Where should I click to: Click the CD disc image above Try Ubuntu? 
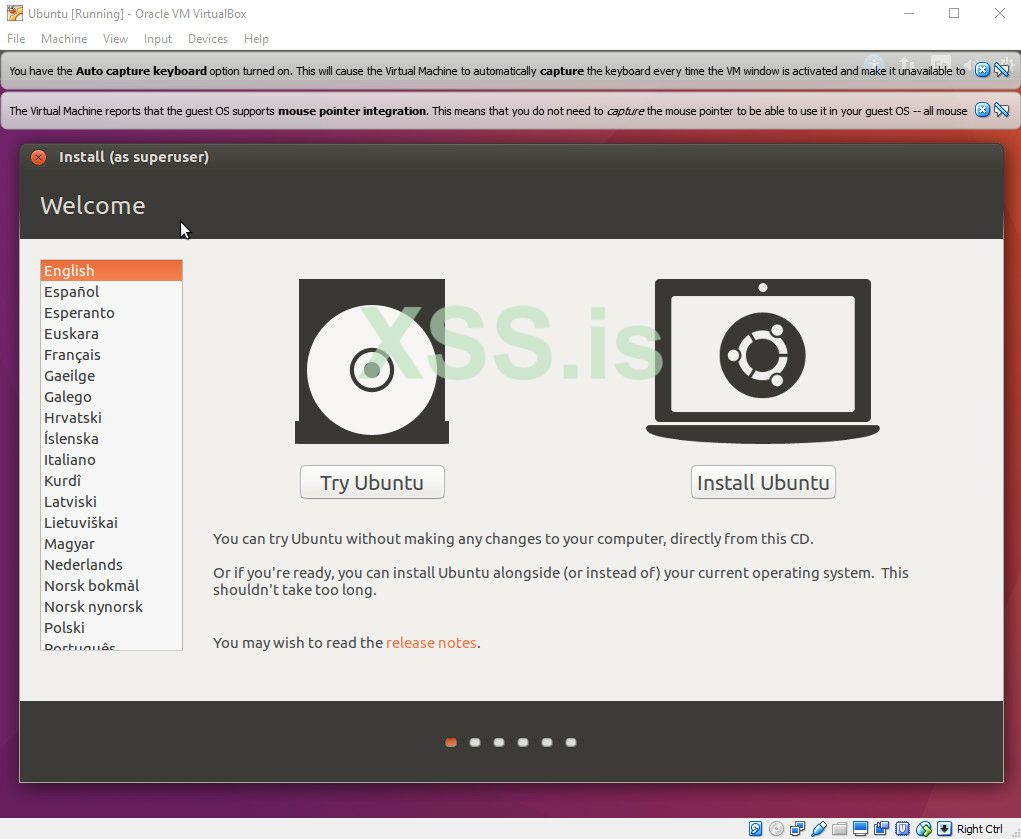pyautogui.click(x=372, y=362)
